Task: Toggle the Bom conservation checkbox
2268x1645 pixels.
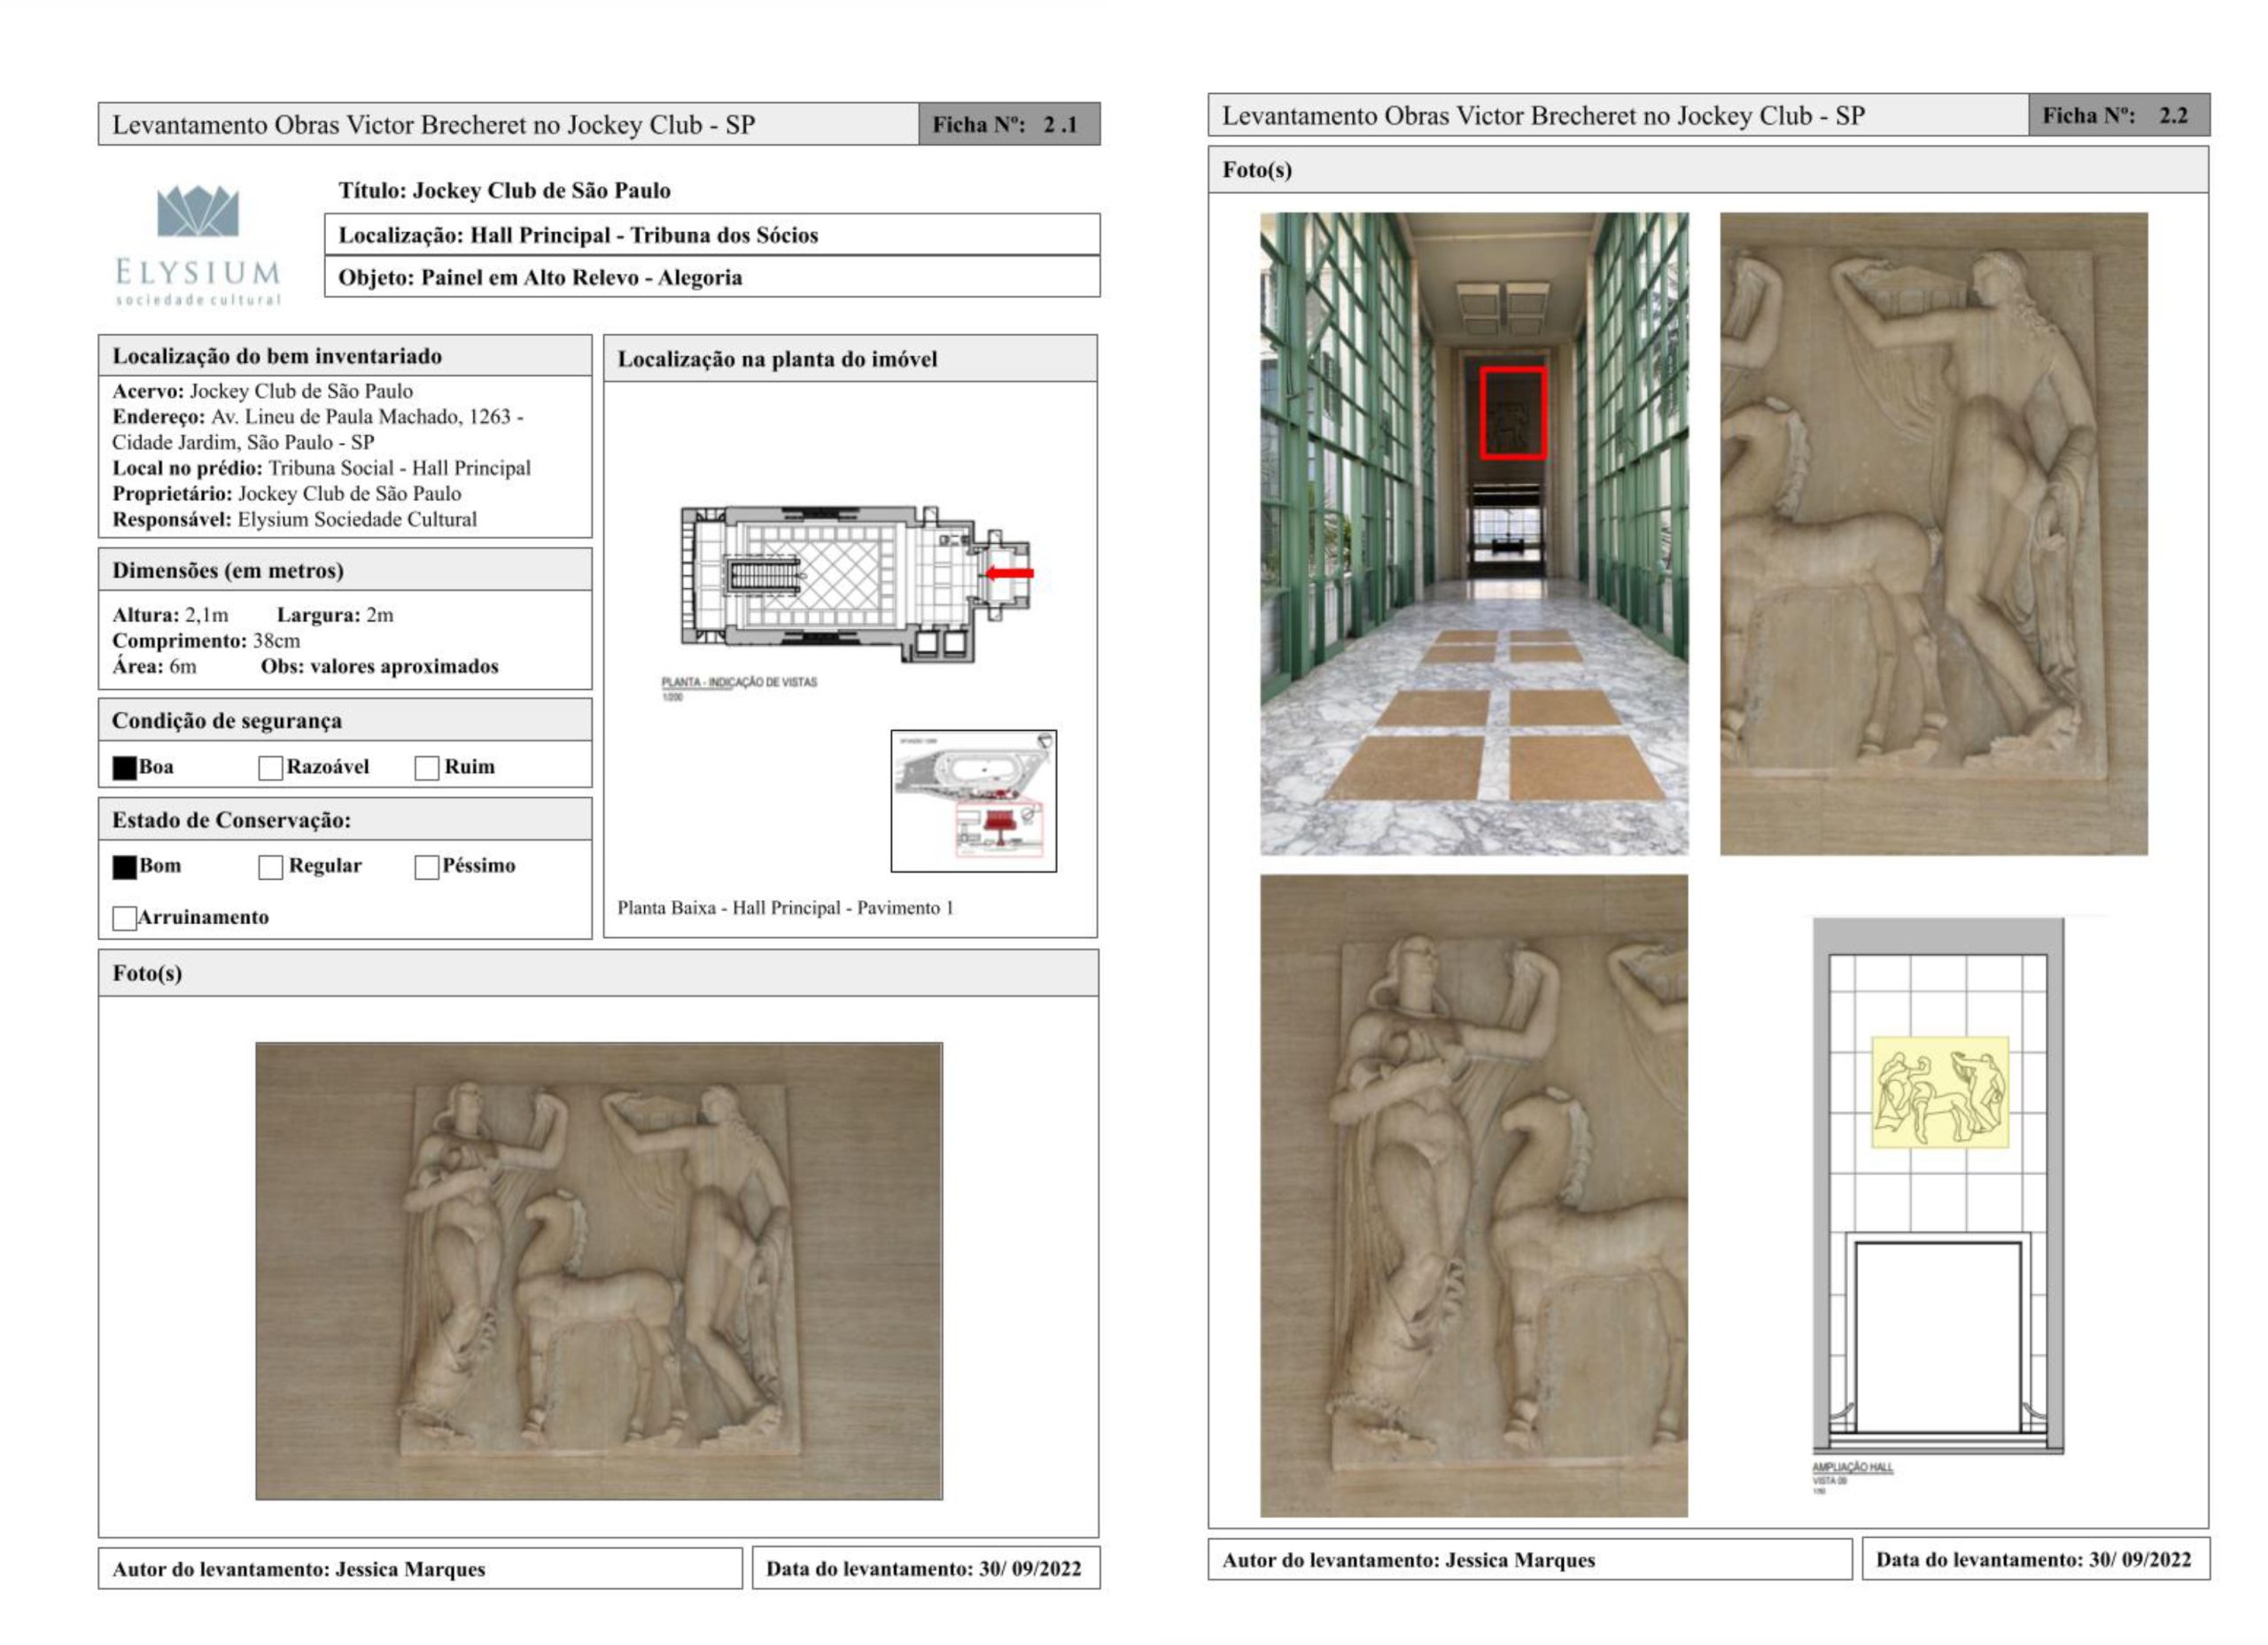Action: [124, 866]
